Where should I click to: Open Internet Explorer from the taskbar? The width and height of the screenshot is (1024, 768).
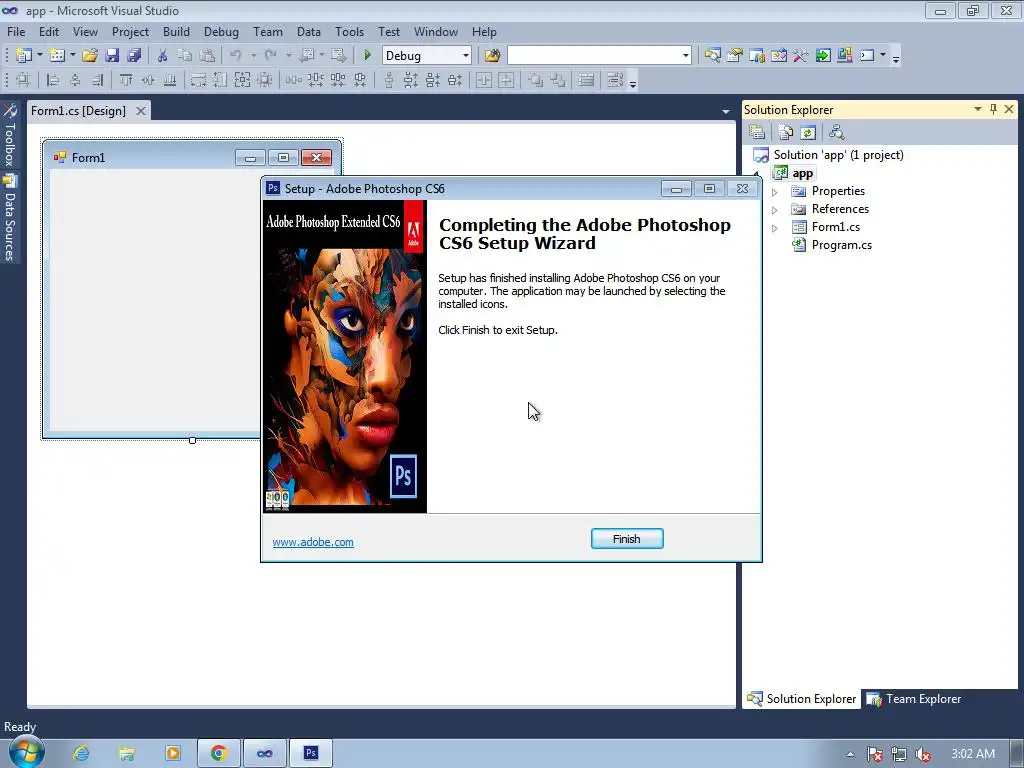(x=81, y=753)
